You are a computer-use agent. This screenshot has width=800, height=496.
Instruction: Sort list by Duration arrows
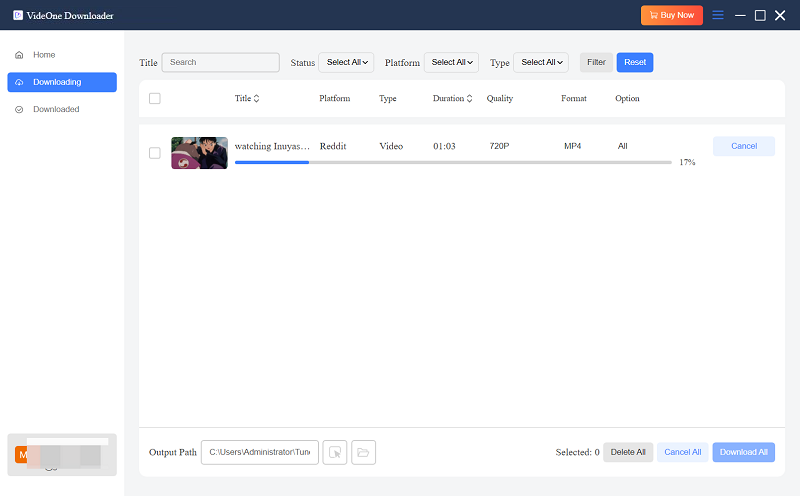click(x=470, y=99)
